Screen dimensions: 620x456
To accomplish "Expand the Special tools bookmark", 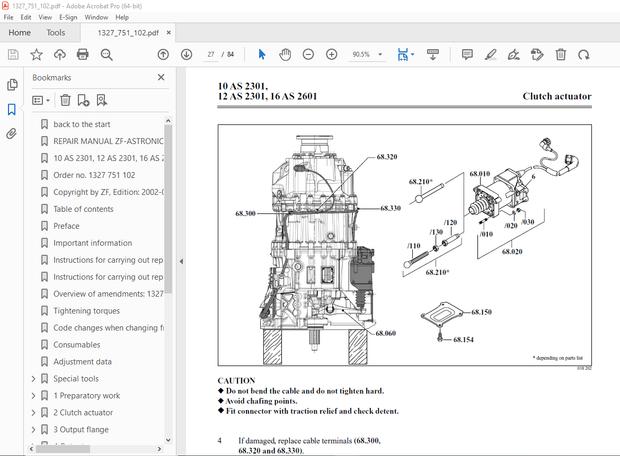I will (x=34, y=378).
